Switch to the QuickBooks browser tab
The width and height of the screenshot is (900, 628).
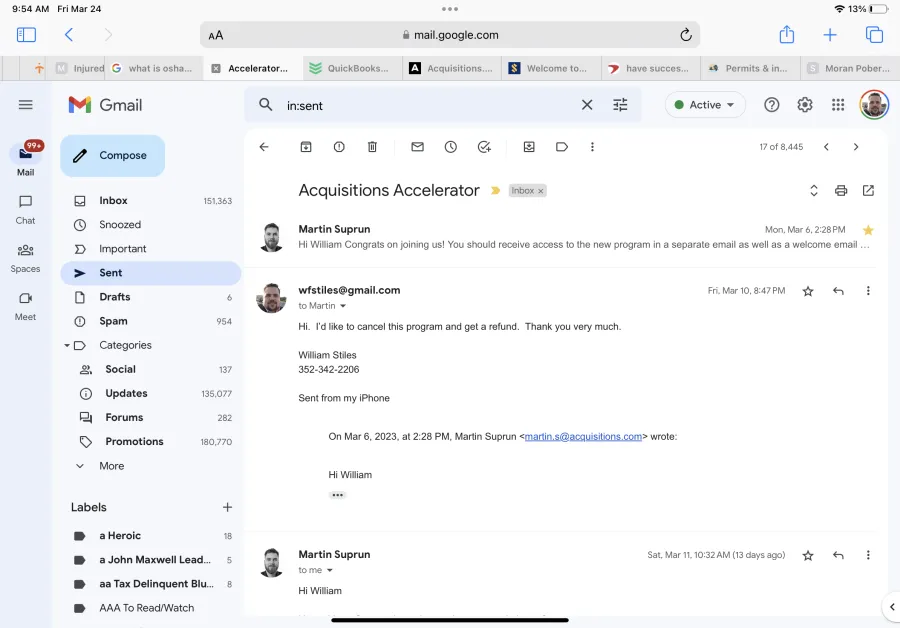[x=352, y=68]
